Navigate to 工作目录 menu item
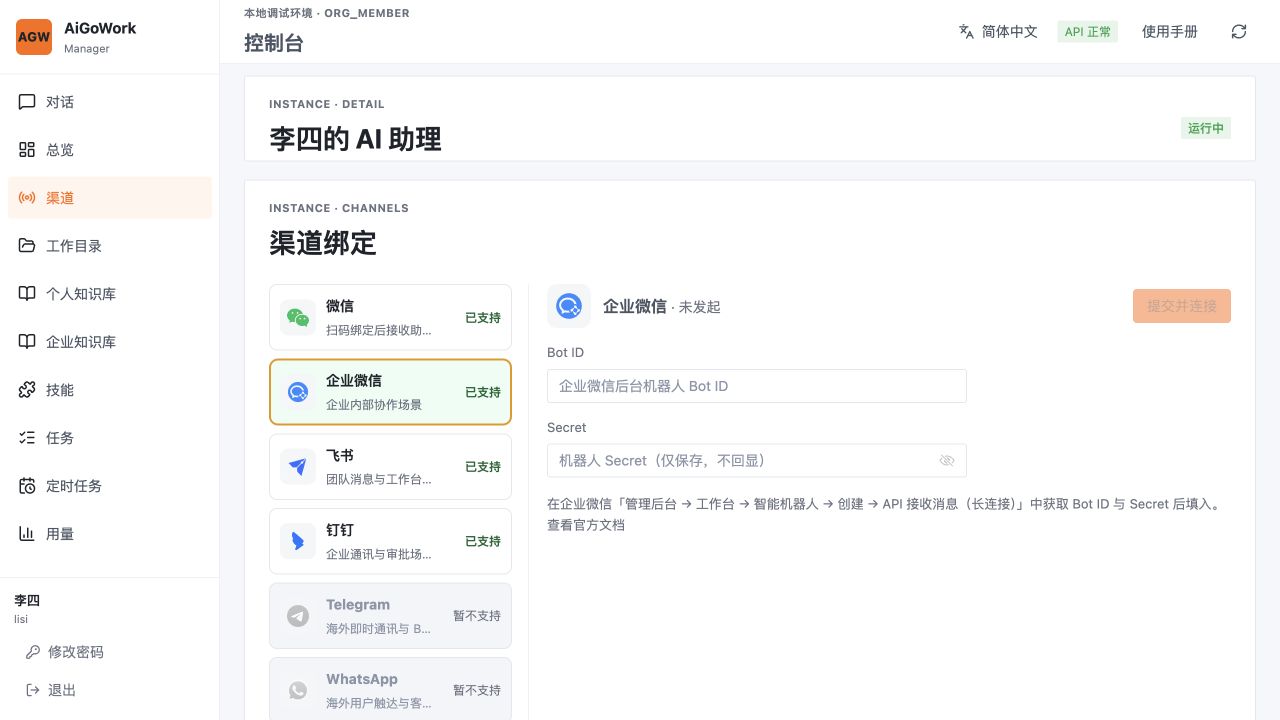Image resolution: width=1280 pixels, height=720 pixels. click(110, 246)
